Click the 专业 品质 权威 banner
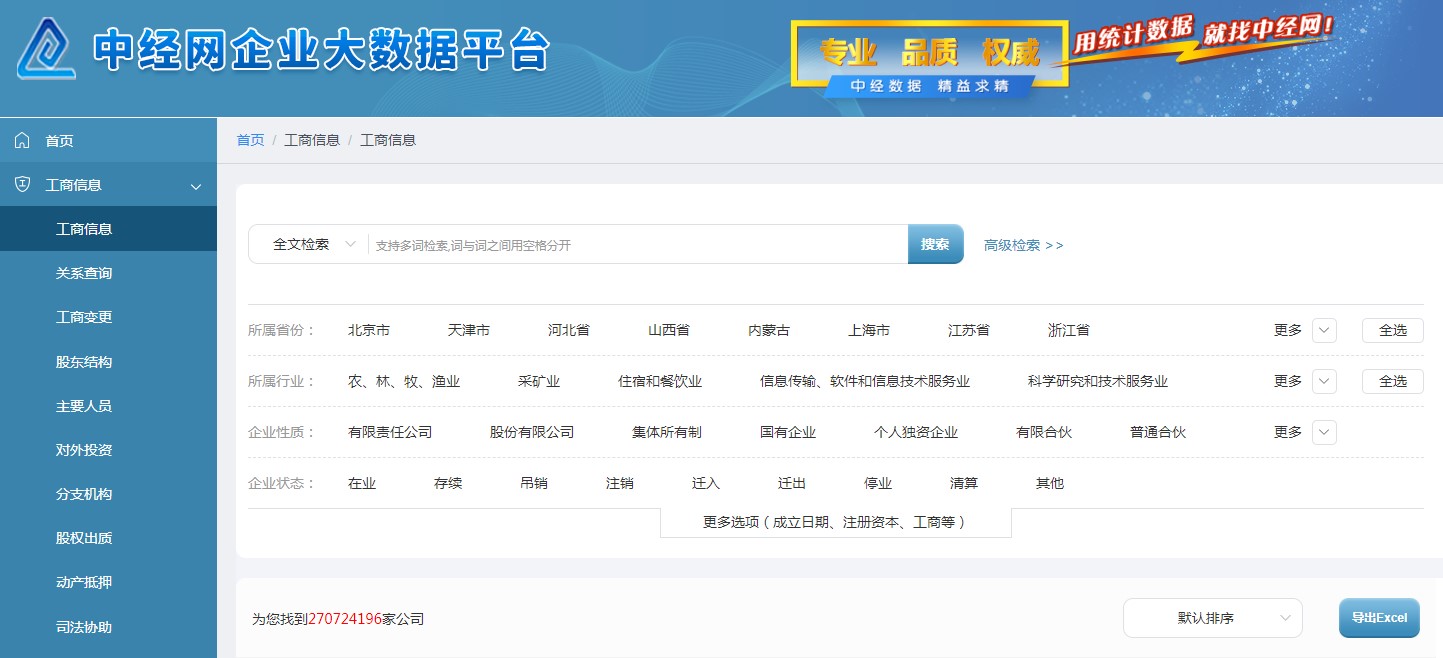 tap(928, 60)
